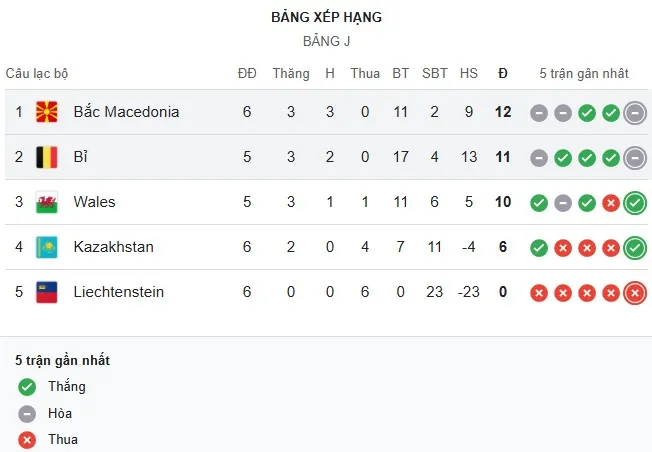The width and height of the screenshot is (652, 452).
Task: Click Liechtenstein's latest circled loss icon
Action: tap(634, 293)
